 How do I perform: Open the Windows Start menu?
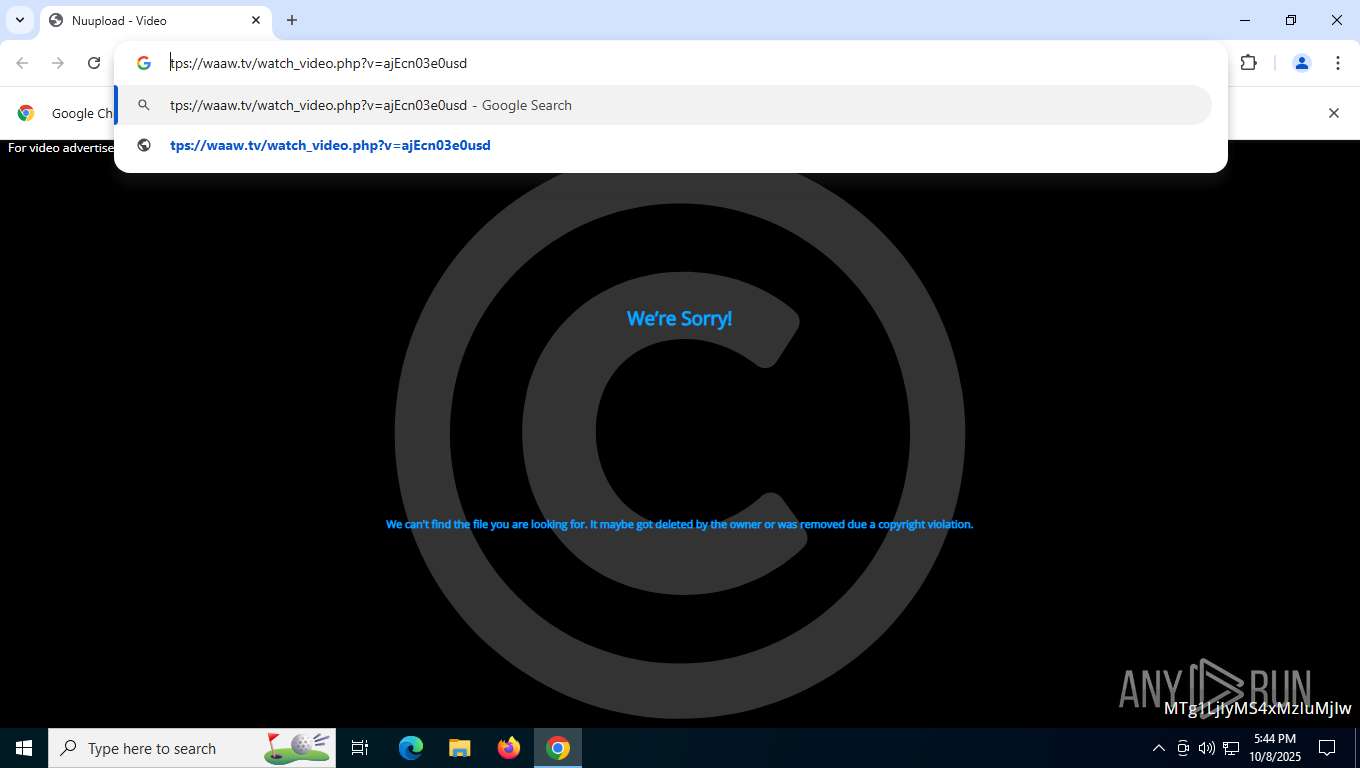(x=24, y=748)
